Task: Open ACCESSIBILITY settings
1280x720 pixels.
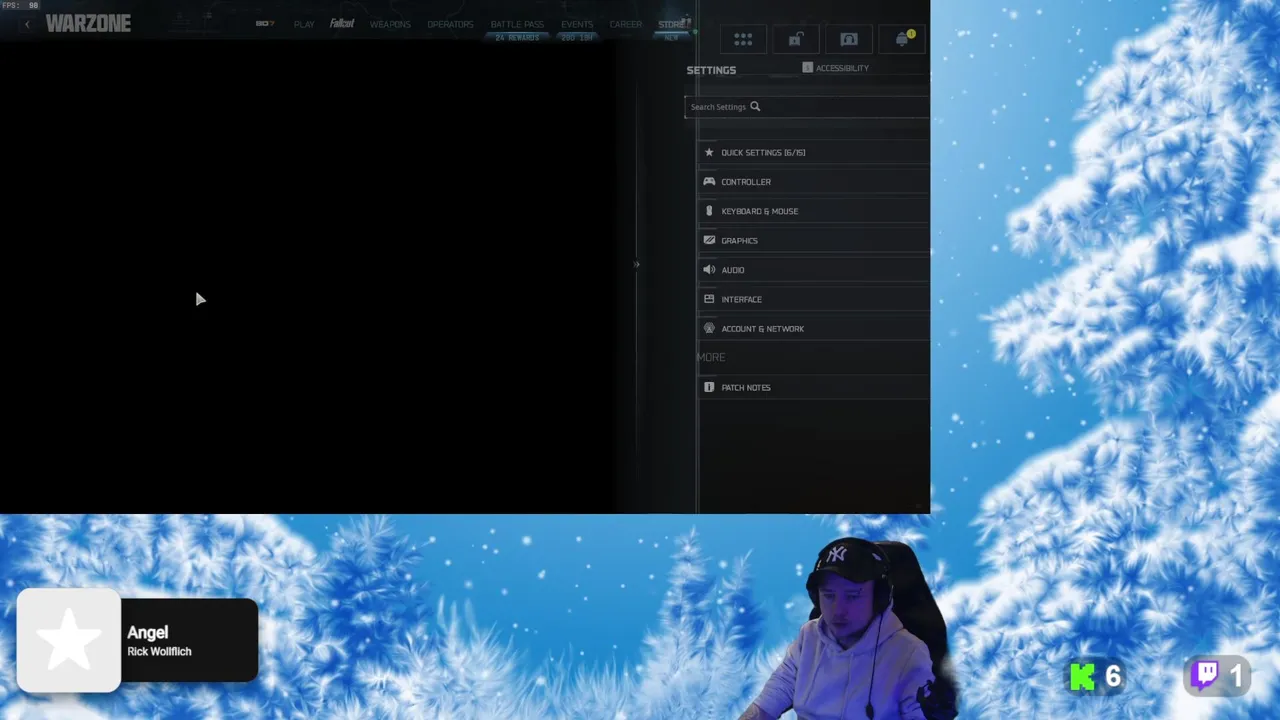Action: (836, 68)
